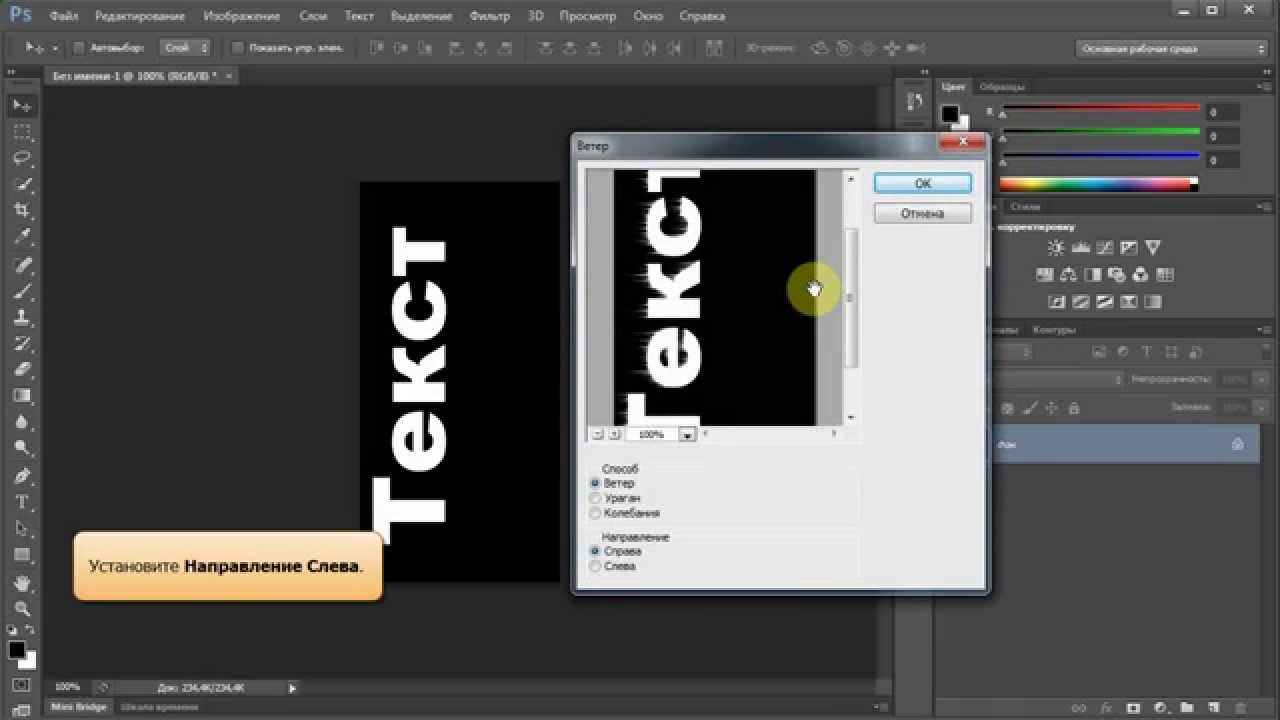Select the Eyedropper tool

pyautogui.click(x=22, y=237)
